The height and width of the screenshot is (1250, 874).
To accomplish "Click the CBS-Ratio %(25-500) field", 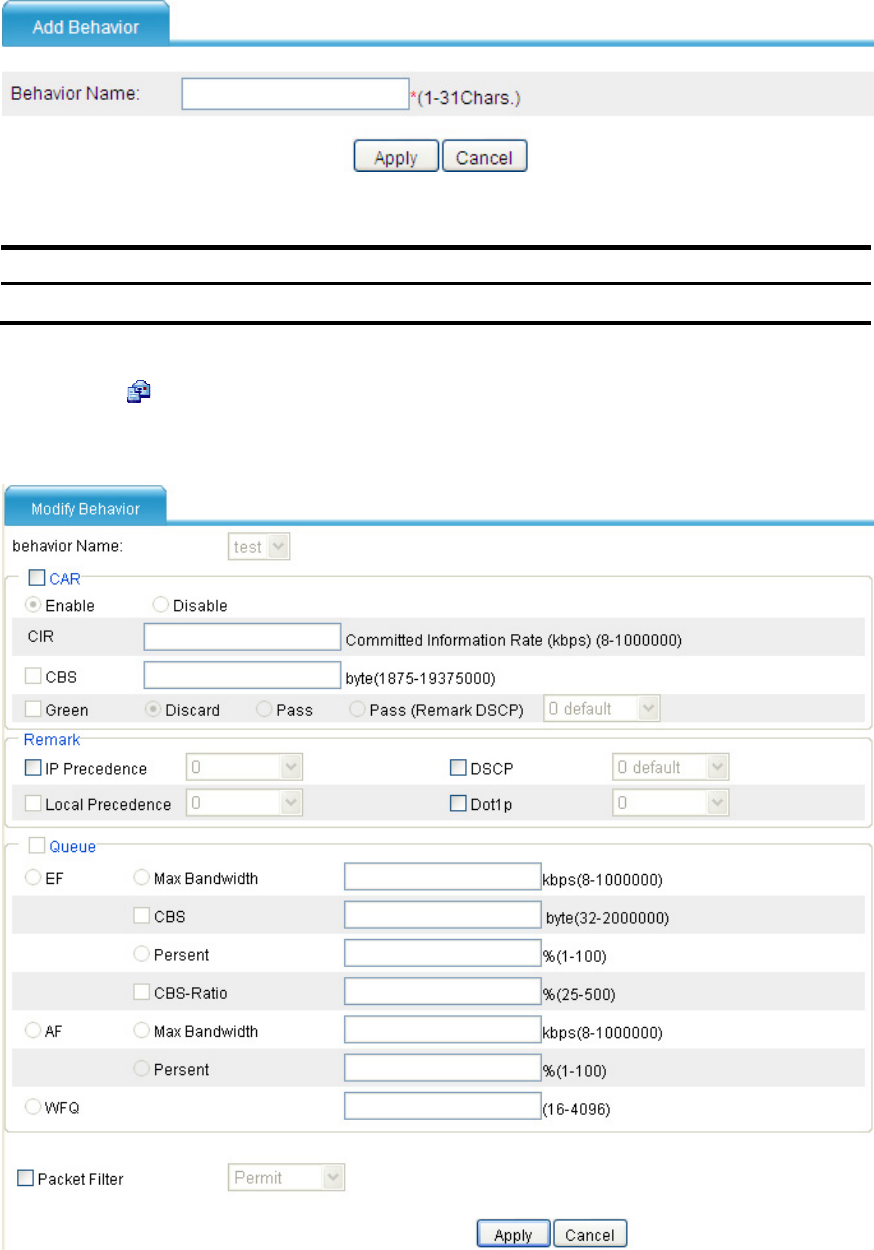I will click(x=442, y=991).
